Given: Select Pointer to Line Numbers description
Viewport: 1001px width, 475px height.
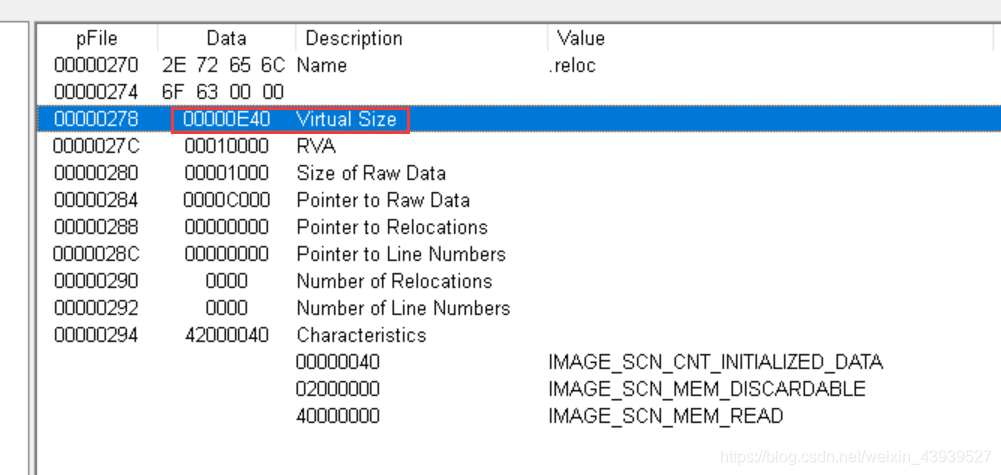Looking at the screenshot, I should [x=401, y=254].
